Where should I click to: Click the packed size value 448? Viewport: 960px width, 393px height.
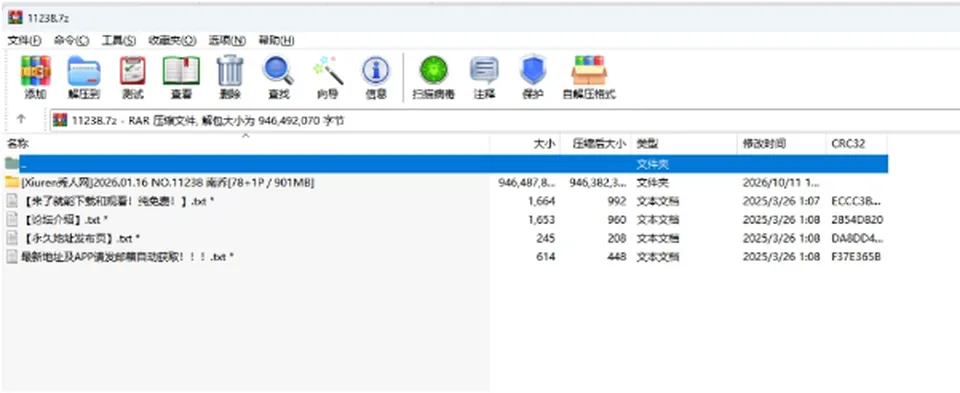click(617, 256)
